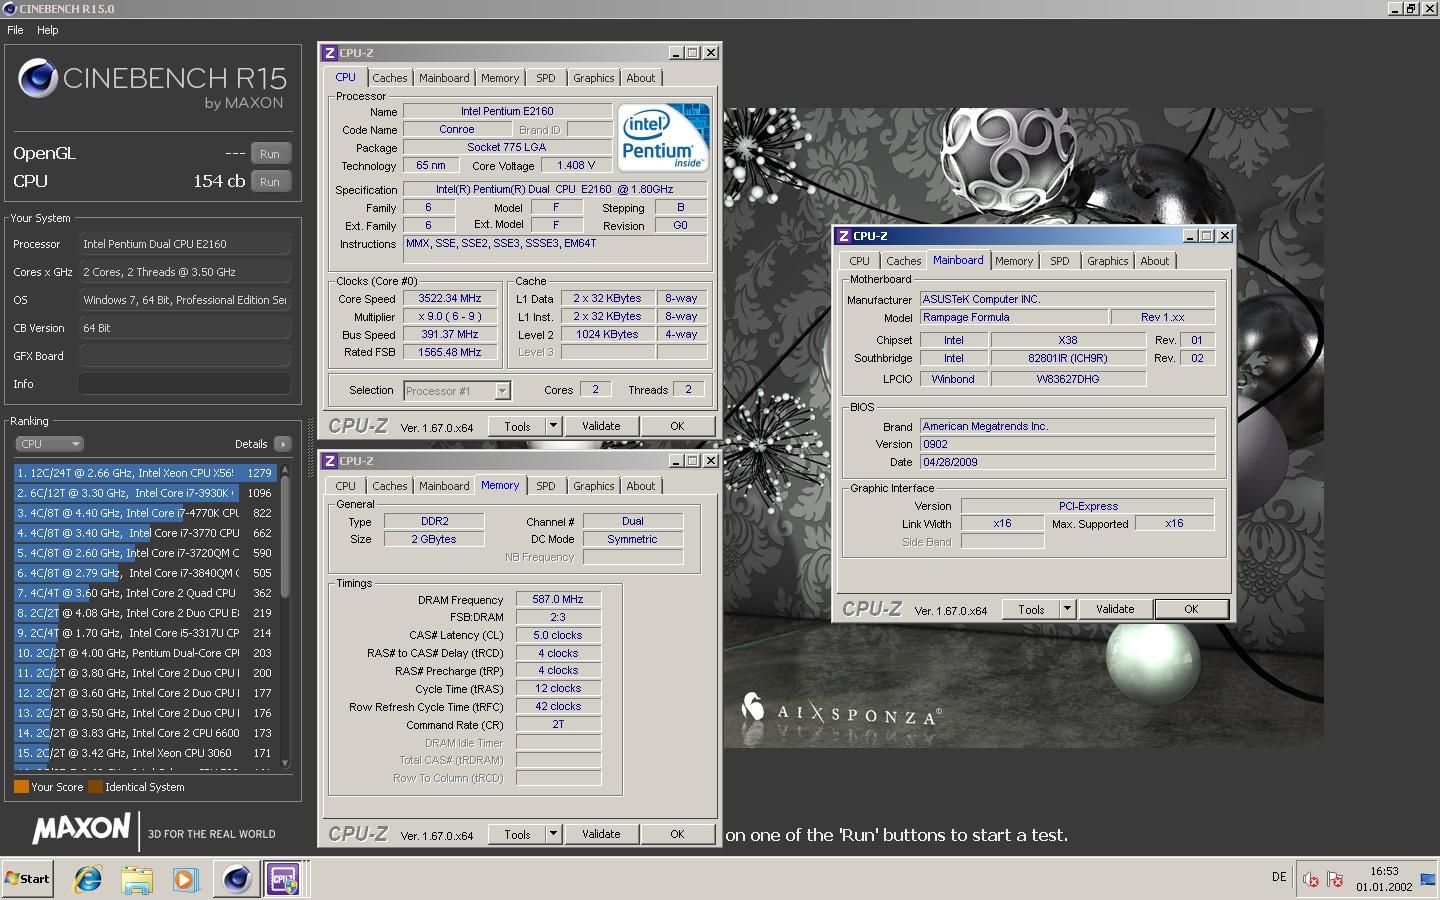The height and width of the screenshot is (900, 1440).
Task: Click the Rampage Formula model field
Action: coord(1013,318)
